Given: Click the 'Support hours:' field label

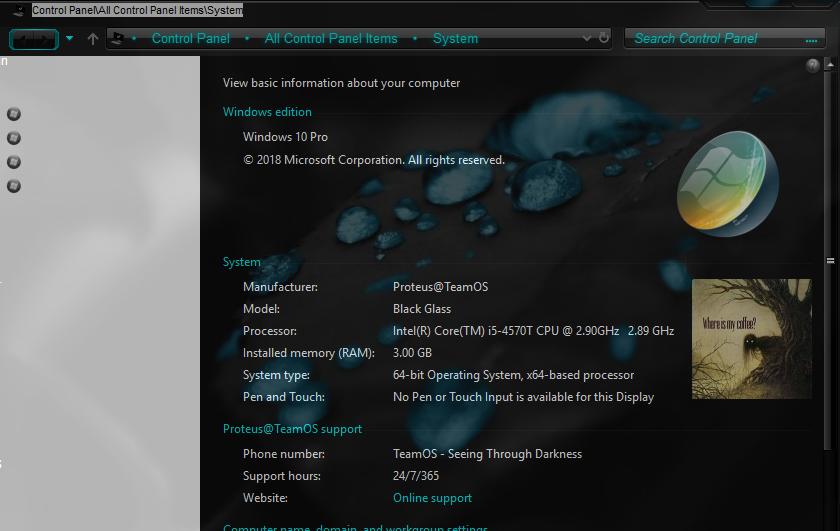Looking at the screenshot, I should (282, 476).
